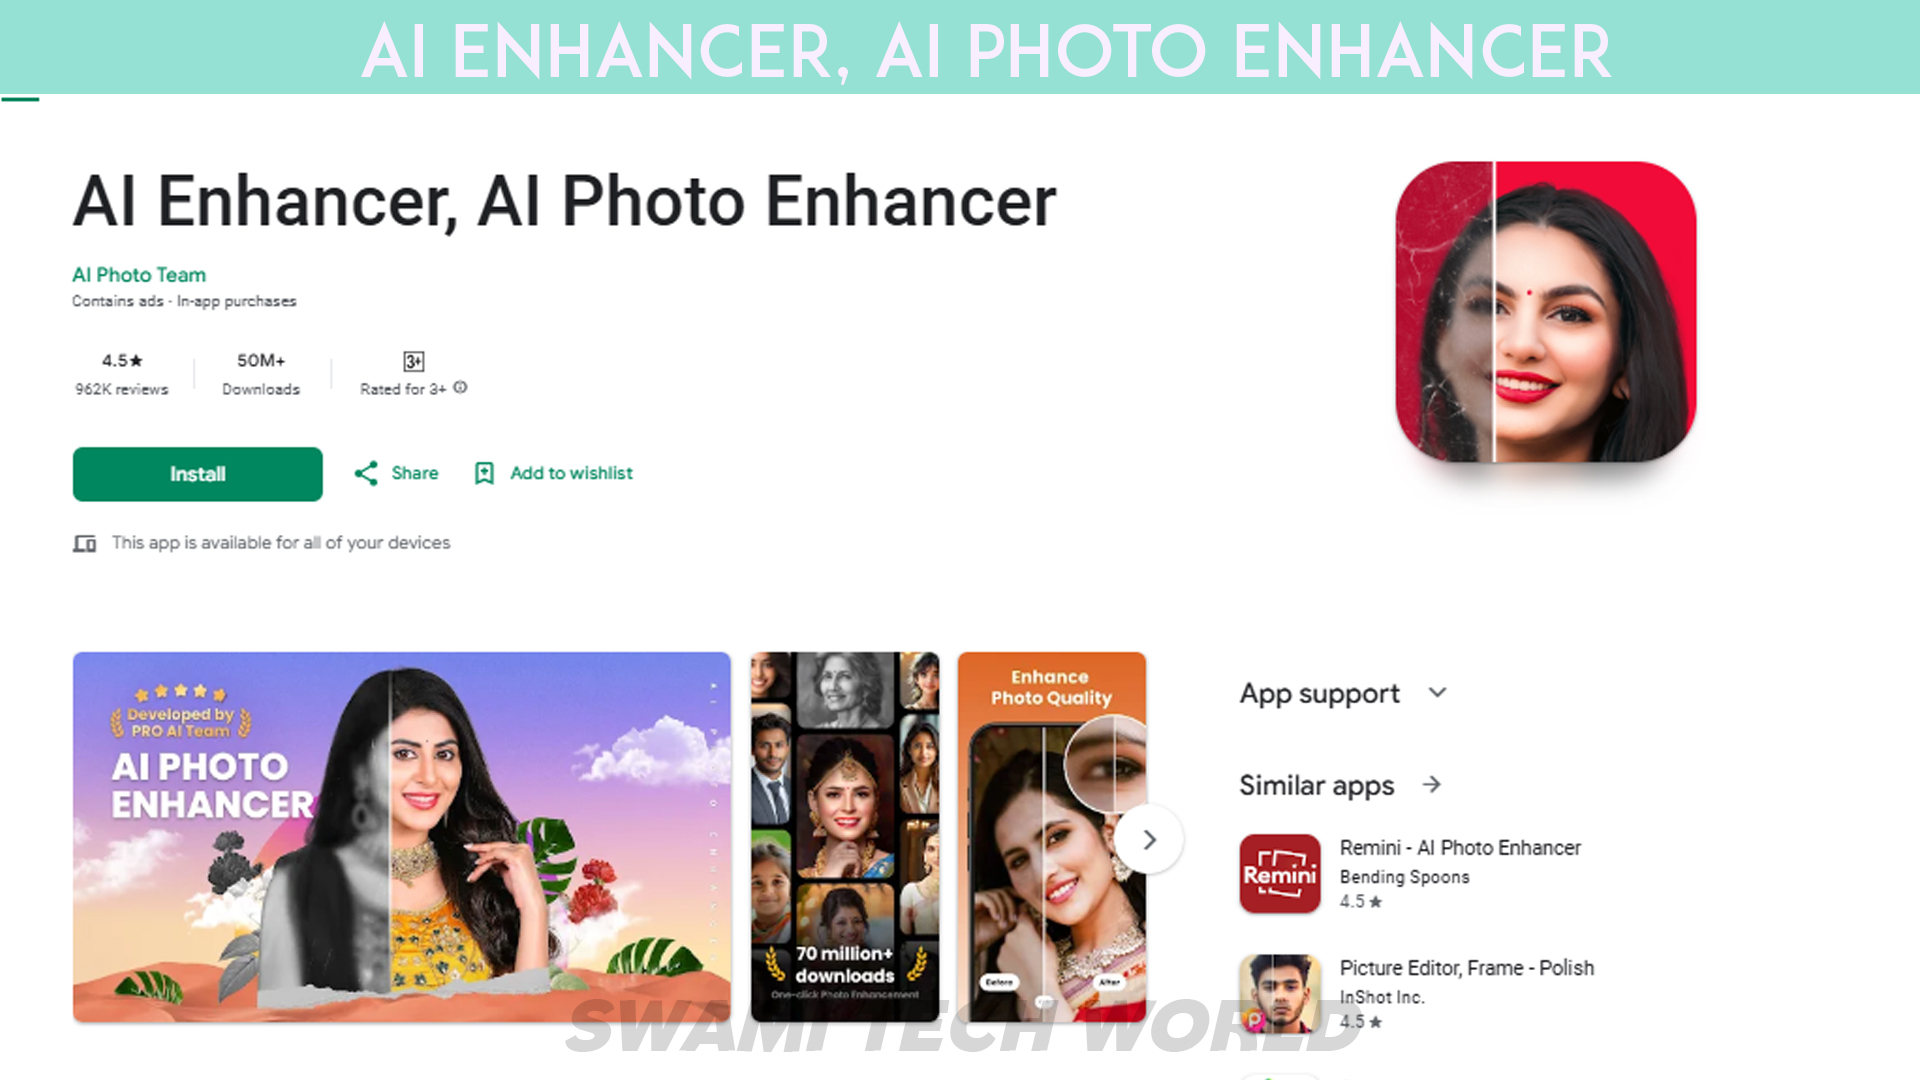Click the Install button
Screen dimensions: 1920x1080
[x=196, y=473]
